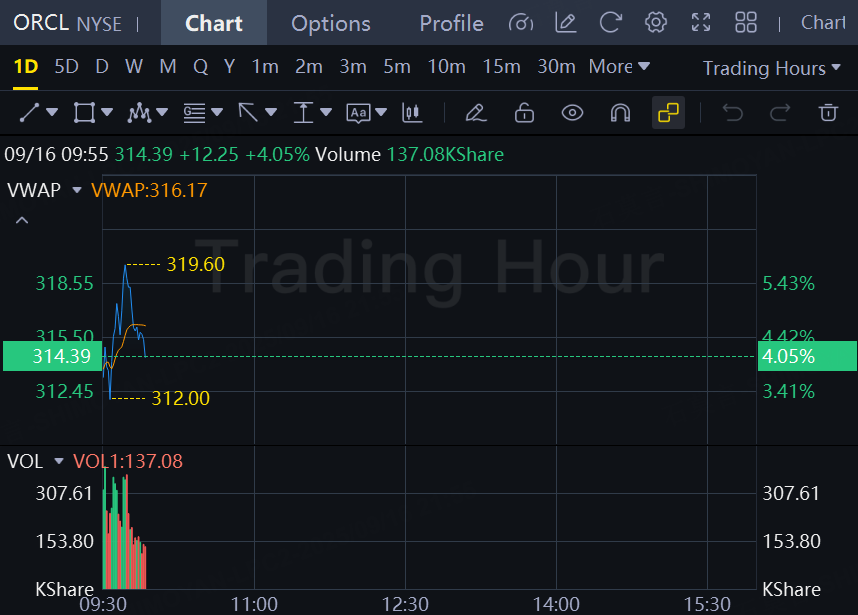Open dropdown arrow next to wave pattern tool
Viewport: 858px width, 615px height.
(162, 113)
